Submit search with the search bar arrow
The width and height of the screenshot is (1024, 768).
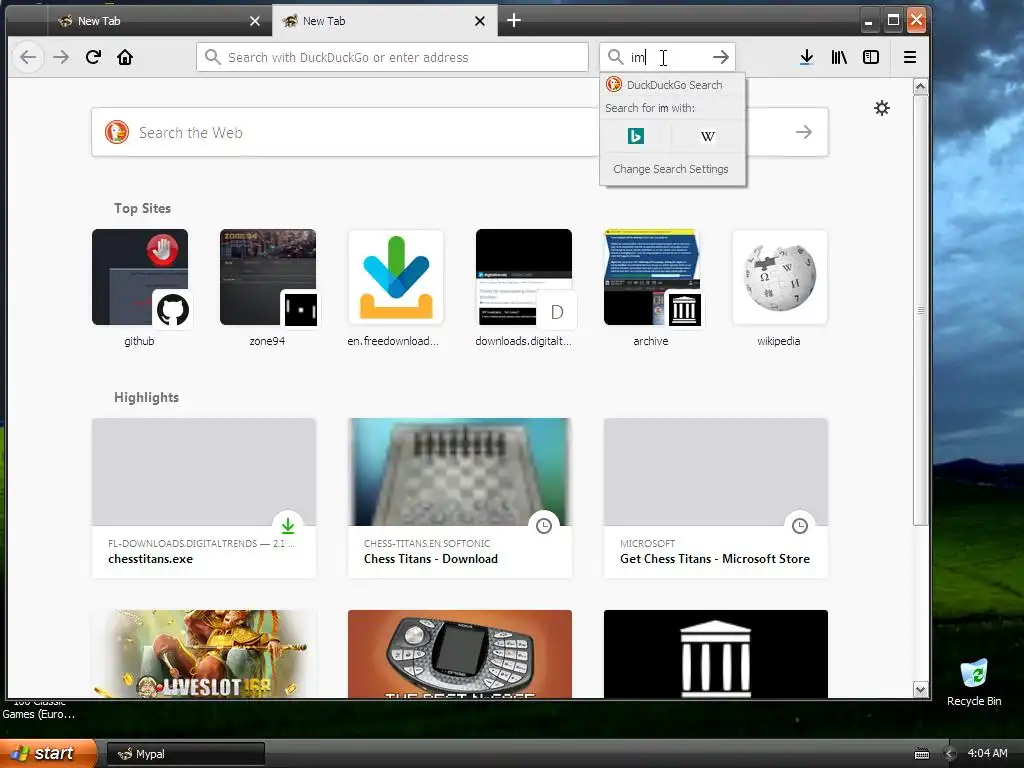[721, 57]
